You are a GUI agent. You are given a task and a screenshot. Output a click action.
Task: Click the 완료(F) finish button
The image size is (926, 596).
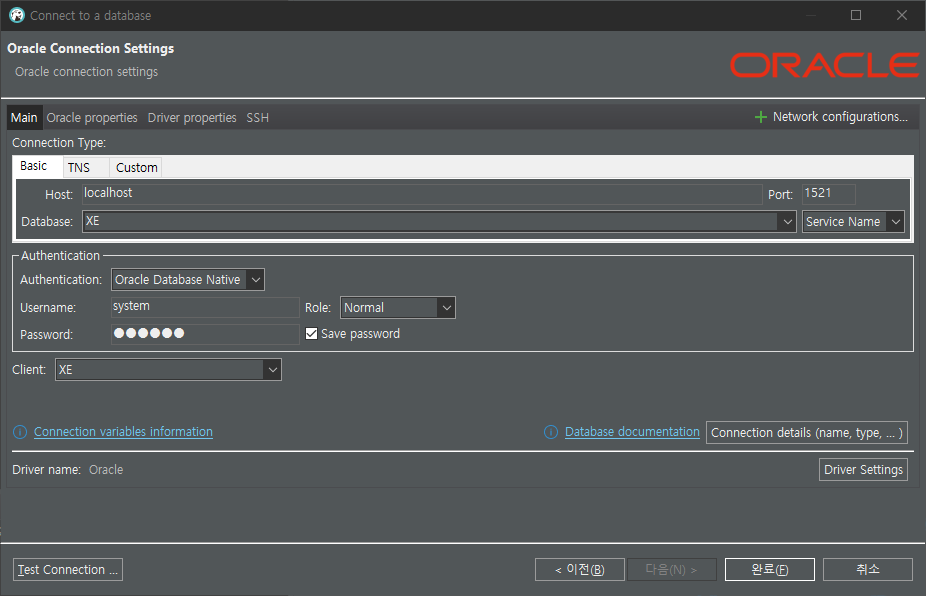tap(770, 569)
